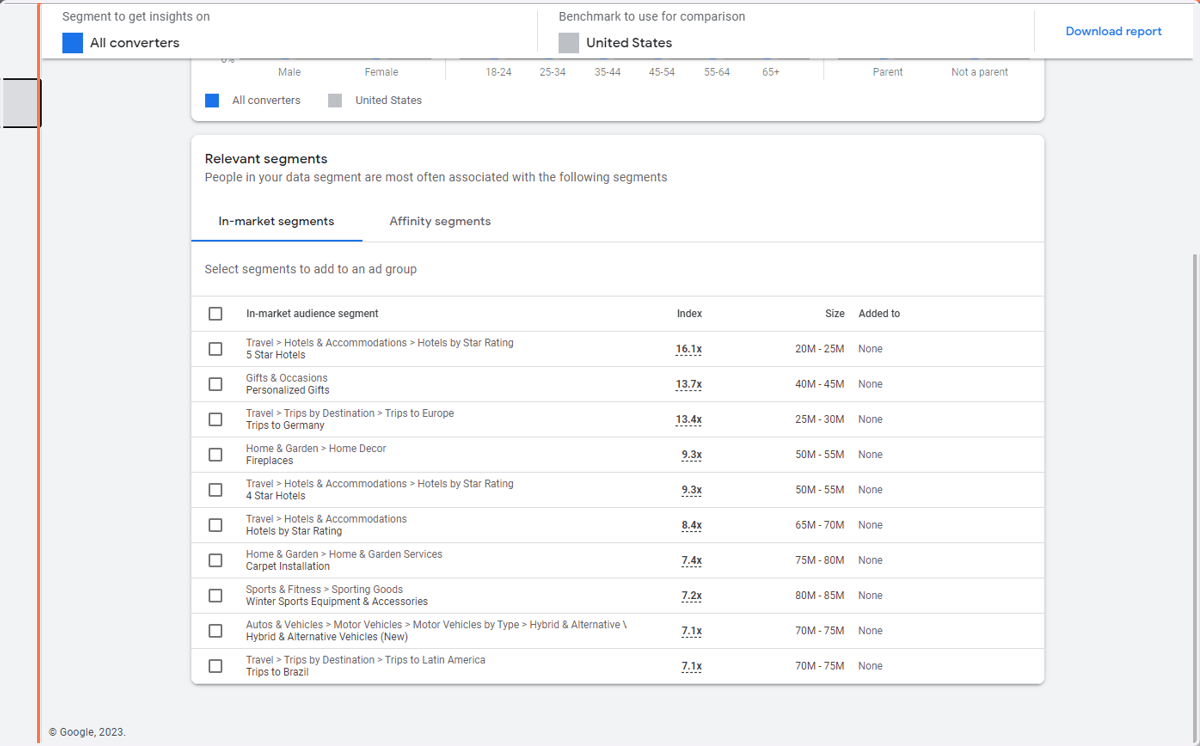Tick the Trips to Brazil checkbox

point(215,666)
